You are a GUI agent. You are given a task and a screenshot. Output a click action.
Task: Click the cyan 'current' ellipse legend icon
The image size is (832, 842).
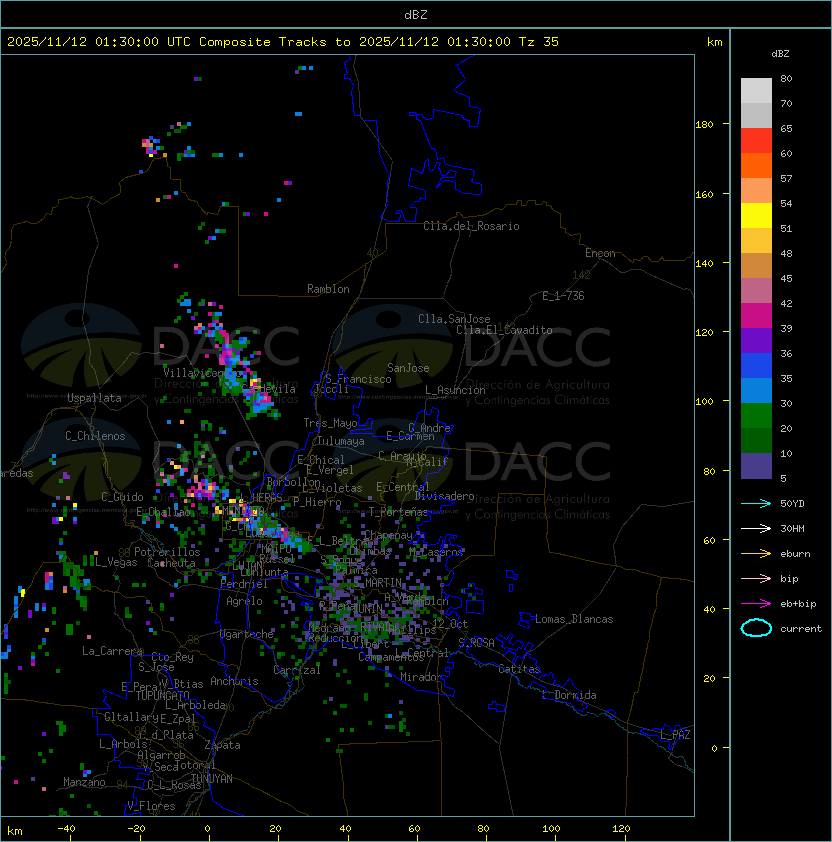pyautogui.click(x=756, y=628)
